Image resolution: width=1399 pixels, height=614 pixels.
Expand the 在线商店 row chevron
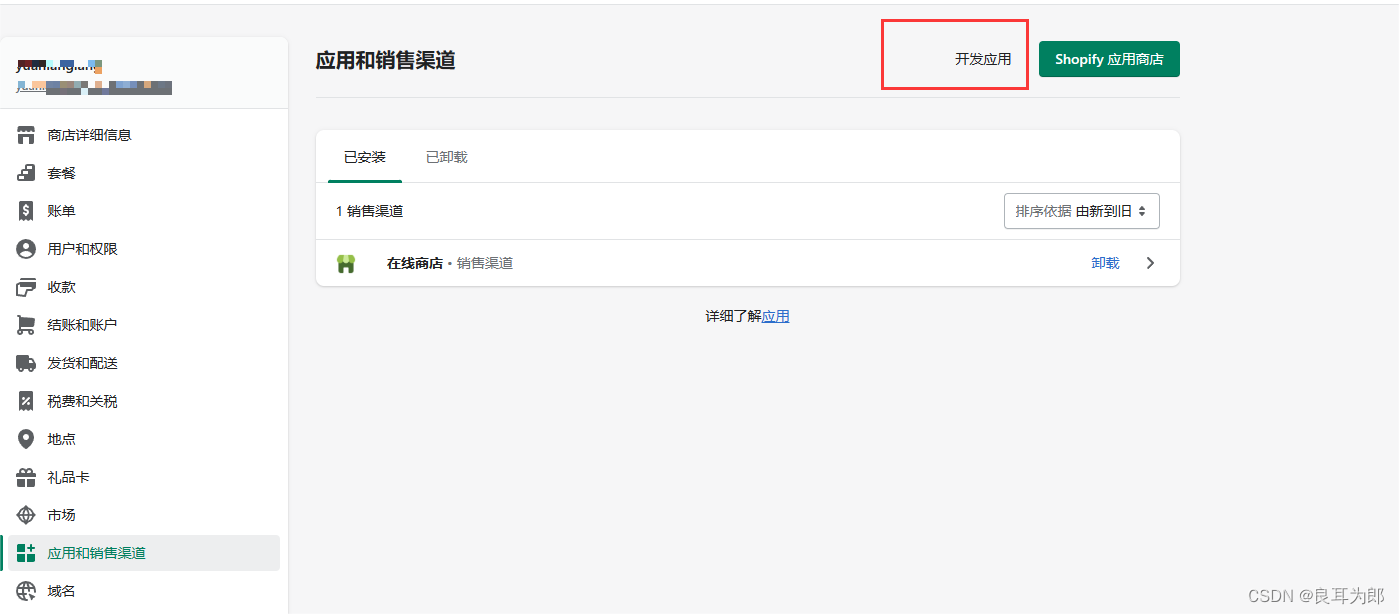[x=1150, y=263]
